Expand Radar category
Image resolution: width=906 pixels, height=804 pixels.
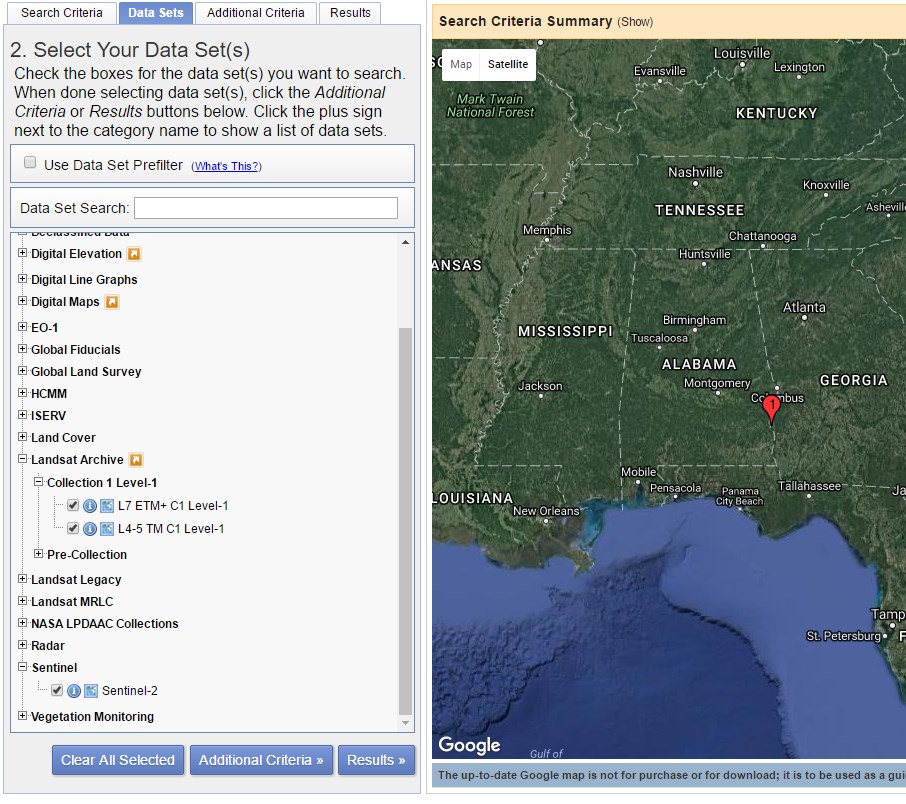pyautogui.click(x=23, y=645)
